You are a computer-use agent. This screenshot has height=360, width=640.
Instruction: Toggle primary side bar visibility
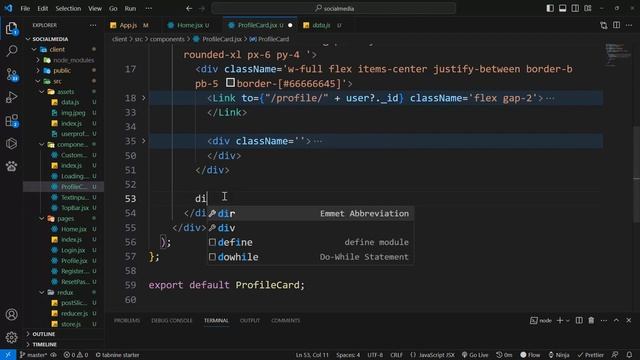[x=550, y=8]
